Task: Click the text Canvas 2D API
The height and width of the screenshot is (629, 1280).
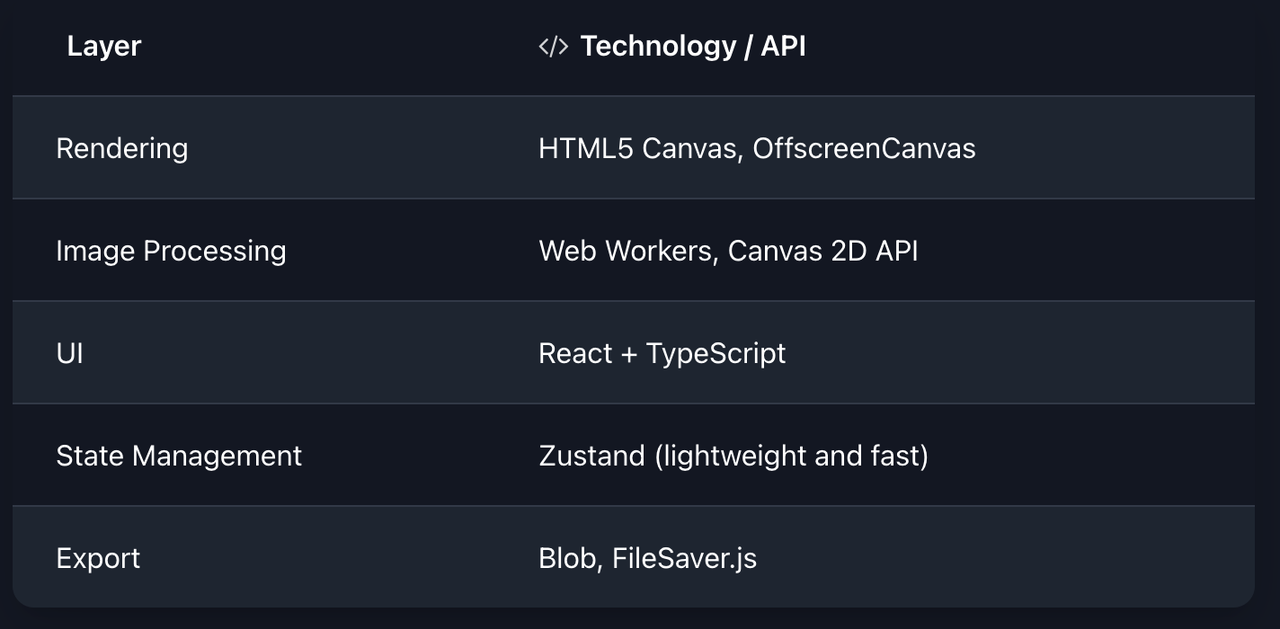Action: coord(823,251)
